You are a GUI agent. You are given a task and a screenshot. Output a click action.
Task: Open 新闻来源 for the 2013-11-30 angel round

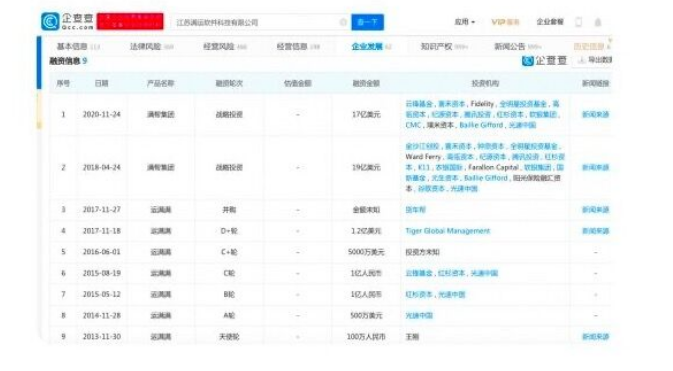[x=595, y=337]
